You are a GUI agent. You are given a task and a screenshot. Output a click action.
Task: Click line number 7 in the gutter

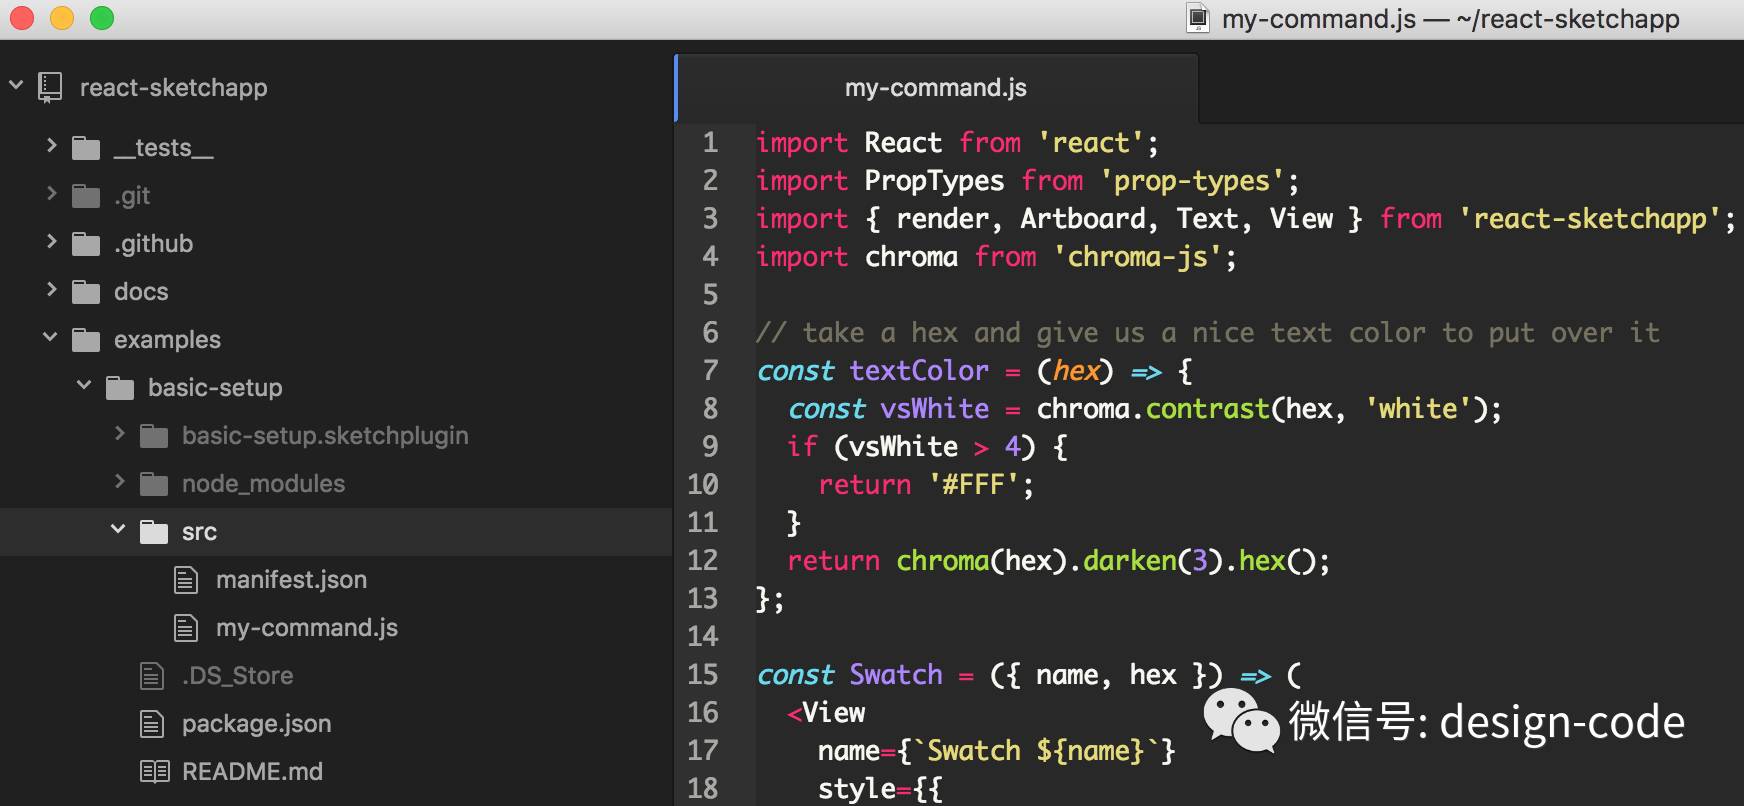click(x=710, y=371)
